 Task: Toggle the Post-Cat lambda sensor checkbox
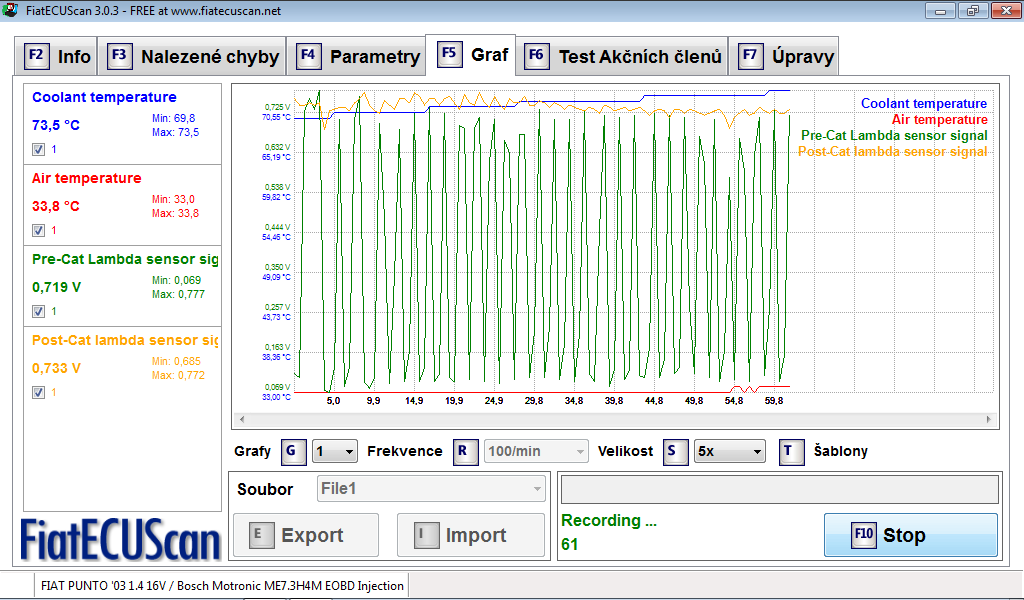39,392
